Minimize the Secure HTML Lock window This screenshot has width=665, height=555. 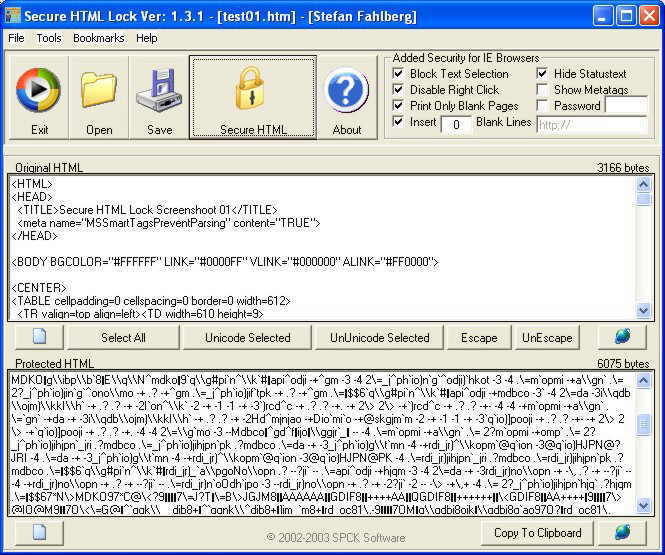[x=602, y=16]
